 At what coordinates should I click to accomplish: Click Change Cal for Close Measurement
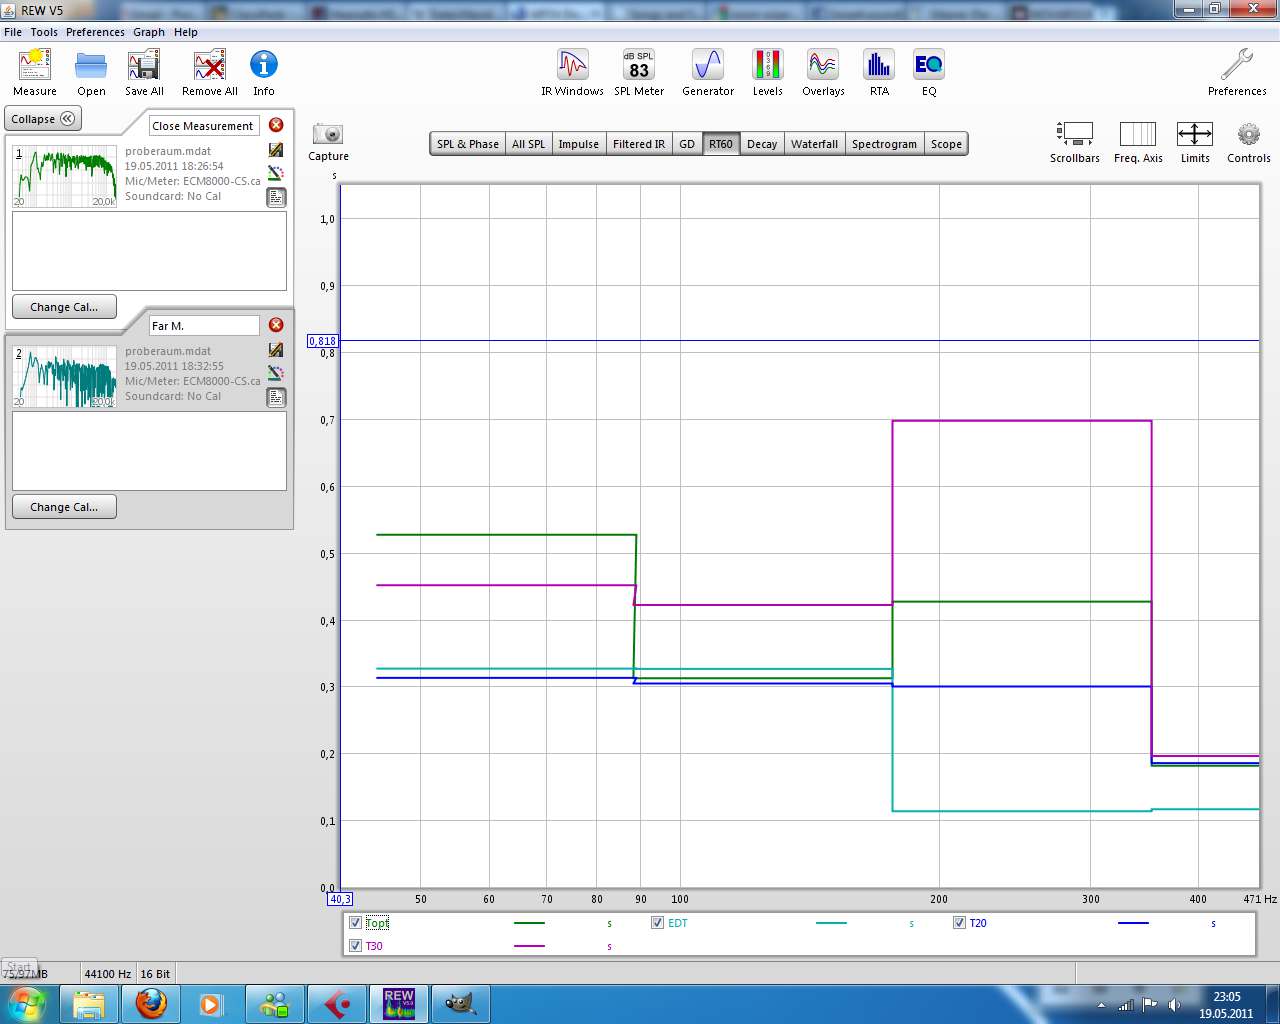(64, 307)
